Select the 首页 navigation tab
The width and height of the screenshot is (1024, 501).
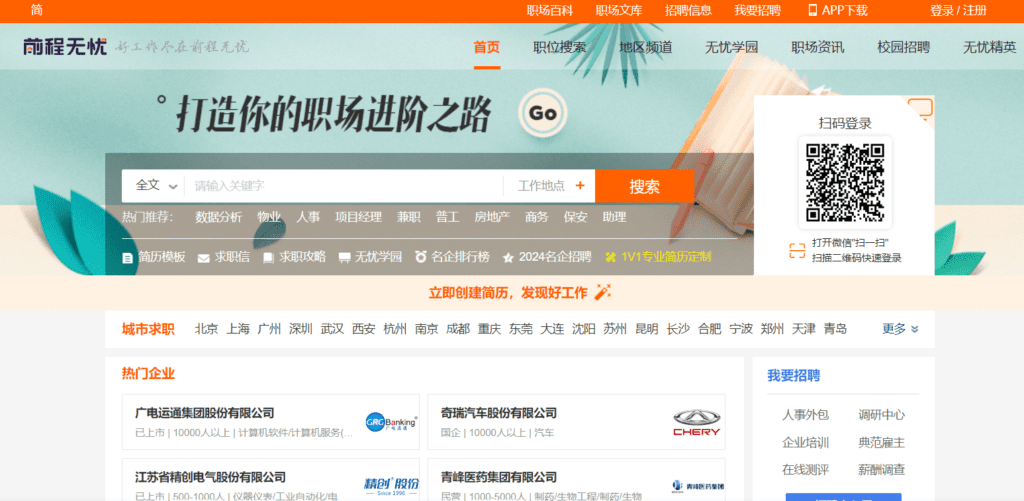tap(487, 47)
